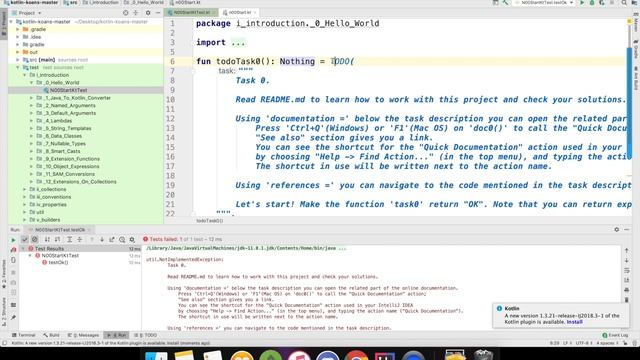The image size is (640, 360).
Task: Open the Favorites side tab
Action: tap(4, 273)
